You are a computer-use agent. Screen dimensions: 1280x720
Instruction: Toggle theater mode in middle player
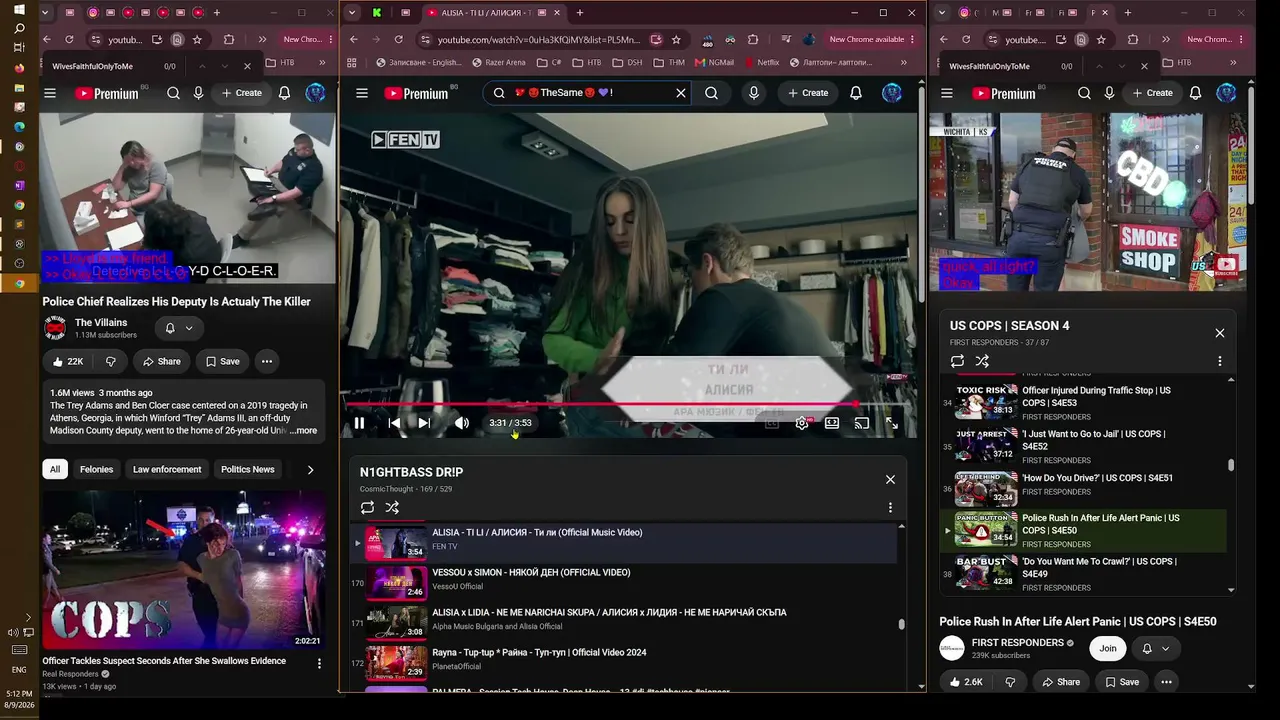[832, 423]
